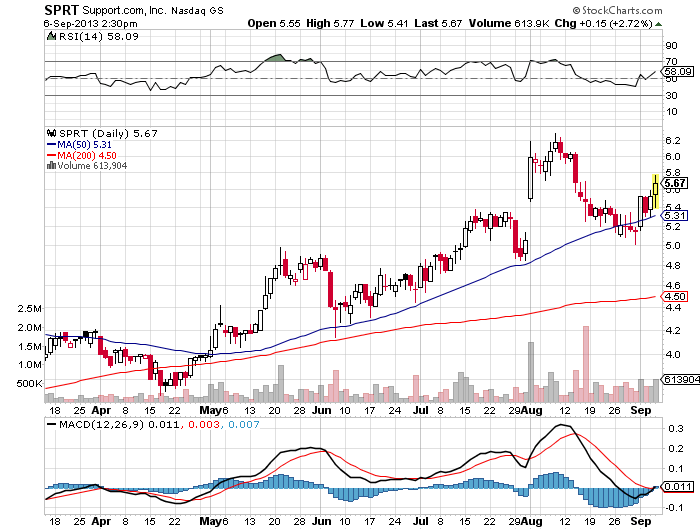Click the 0.011 MACD value tag on the right axis
Viewport: 700px width, 530px height.
tap(677, 487)
